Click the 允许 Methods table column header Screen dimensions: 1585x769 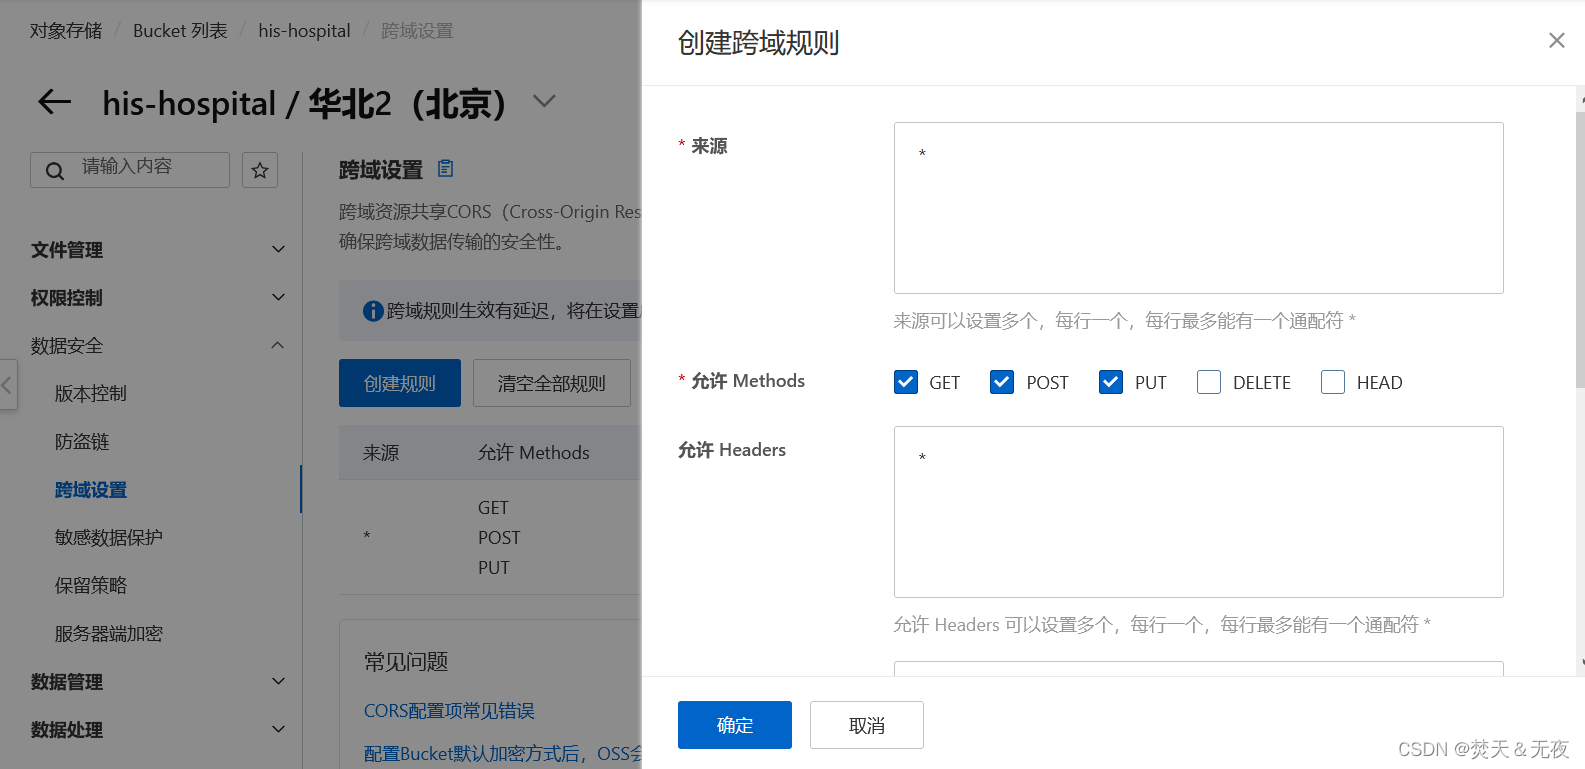click(x=534, y=453)
